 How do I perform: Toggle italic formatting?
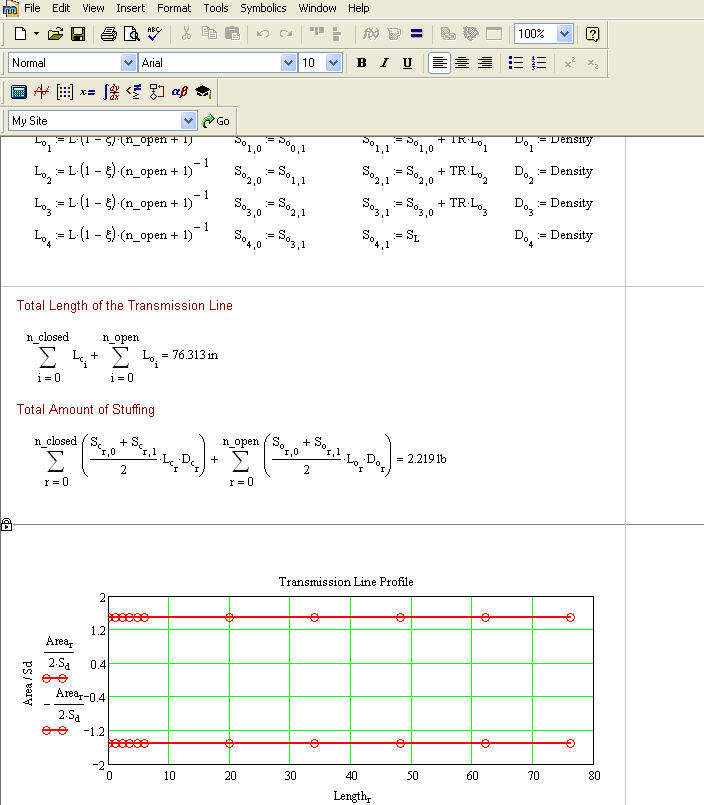(384, 63)
